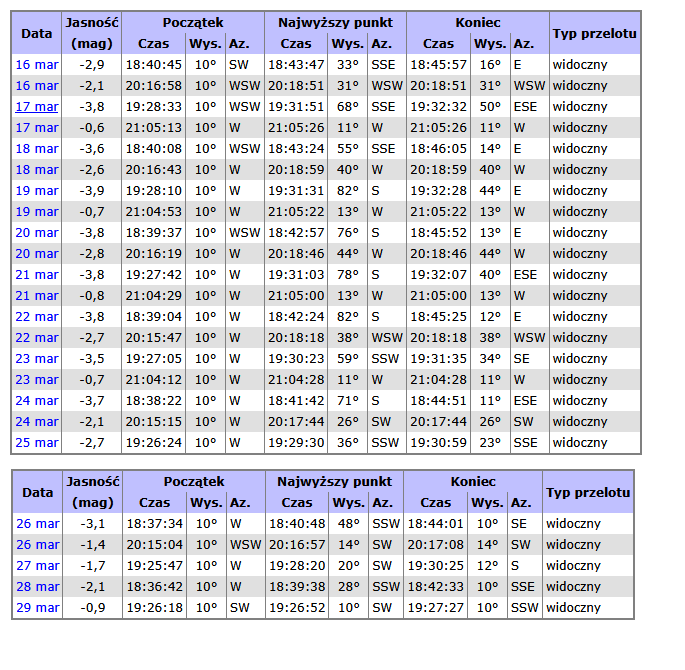Image resolution: width=685 pixels, height=670 pixels.
Task: Select the 59° altitude value
Action: click(x=347, y=358)
